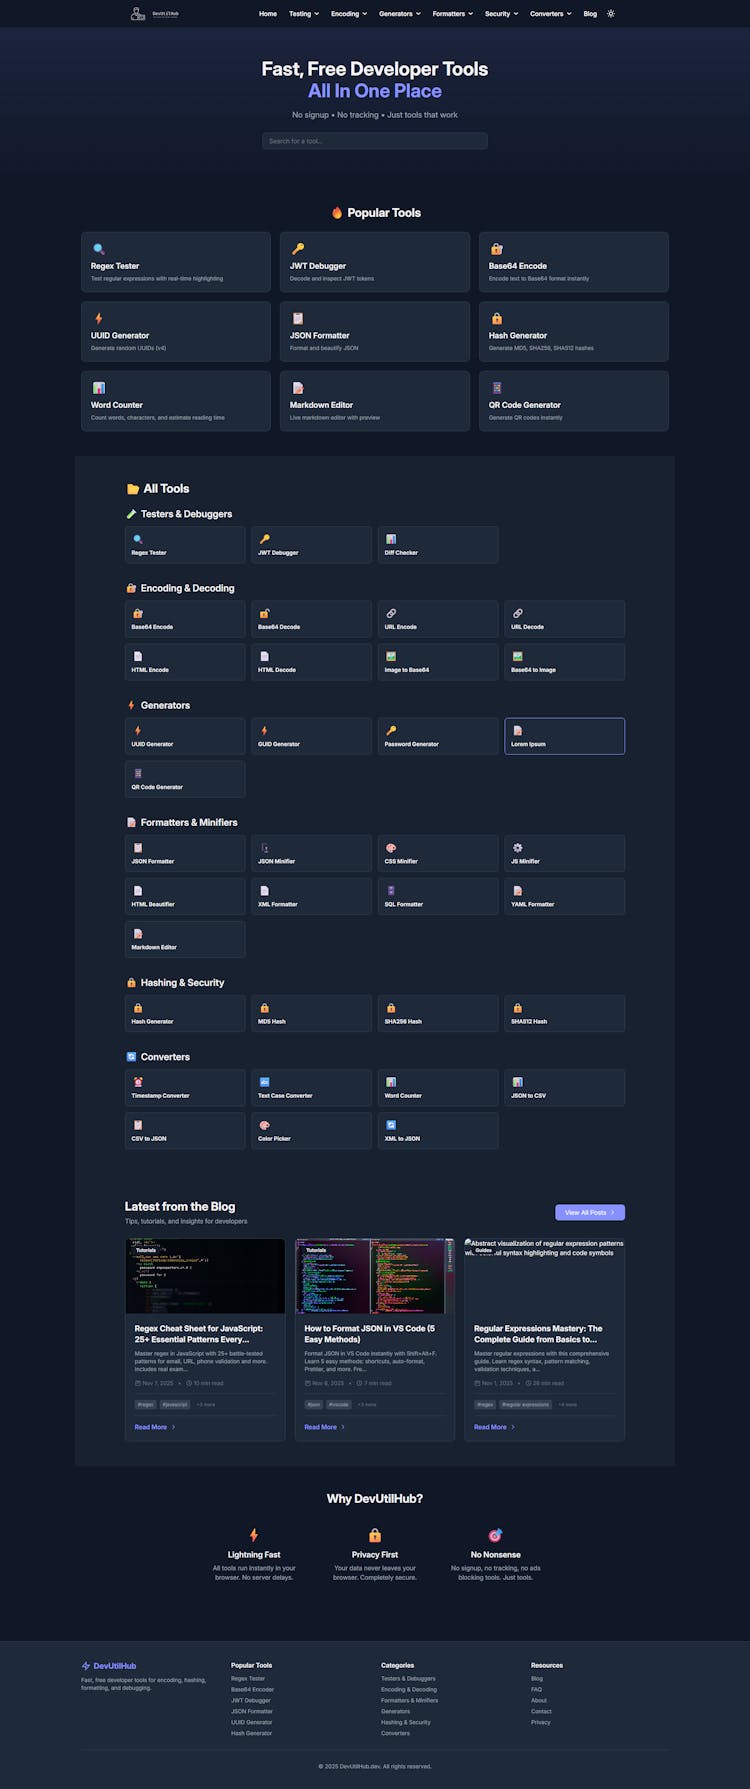Click the Search for a tool field
750x1789 pixels.
tap(375, 141)
